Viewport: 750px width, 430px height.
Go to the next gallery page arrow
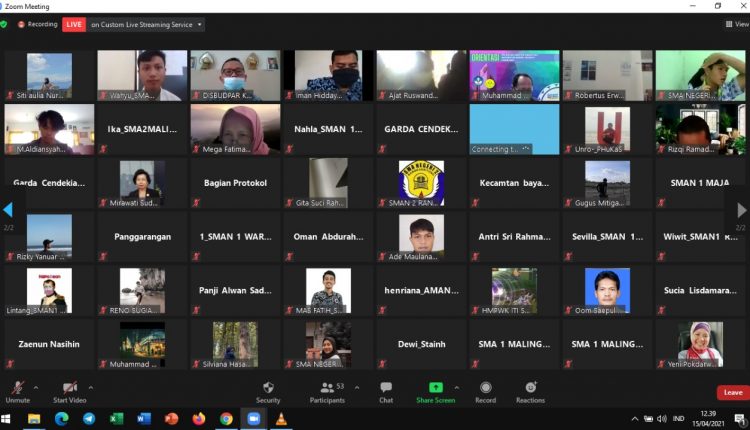pyautogui.click(x=742, y=210)
